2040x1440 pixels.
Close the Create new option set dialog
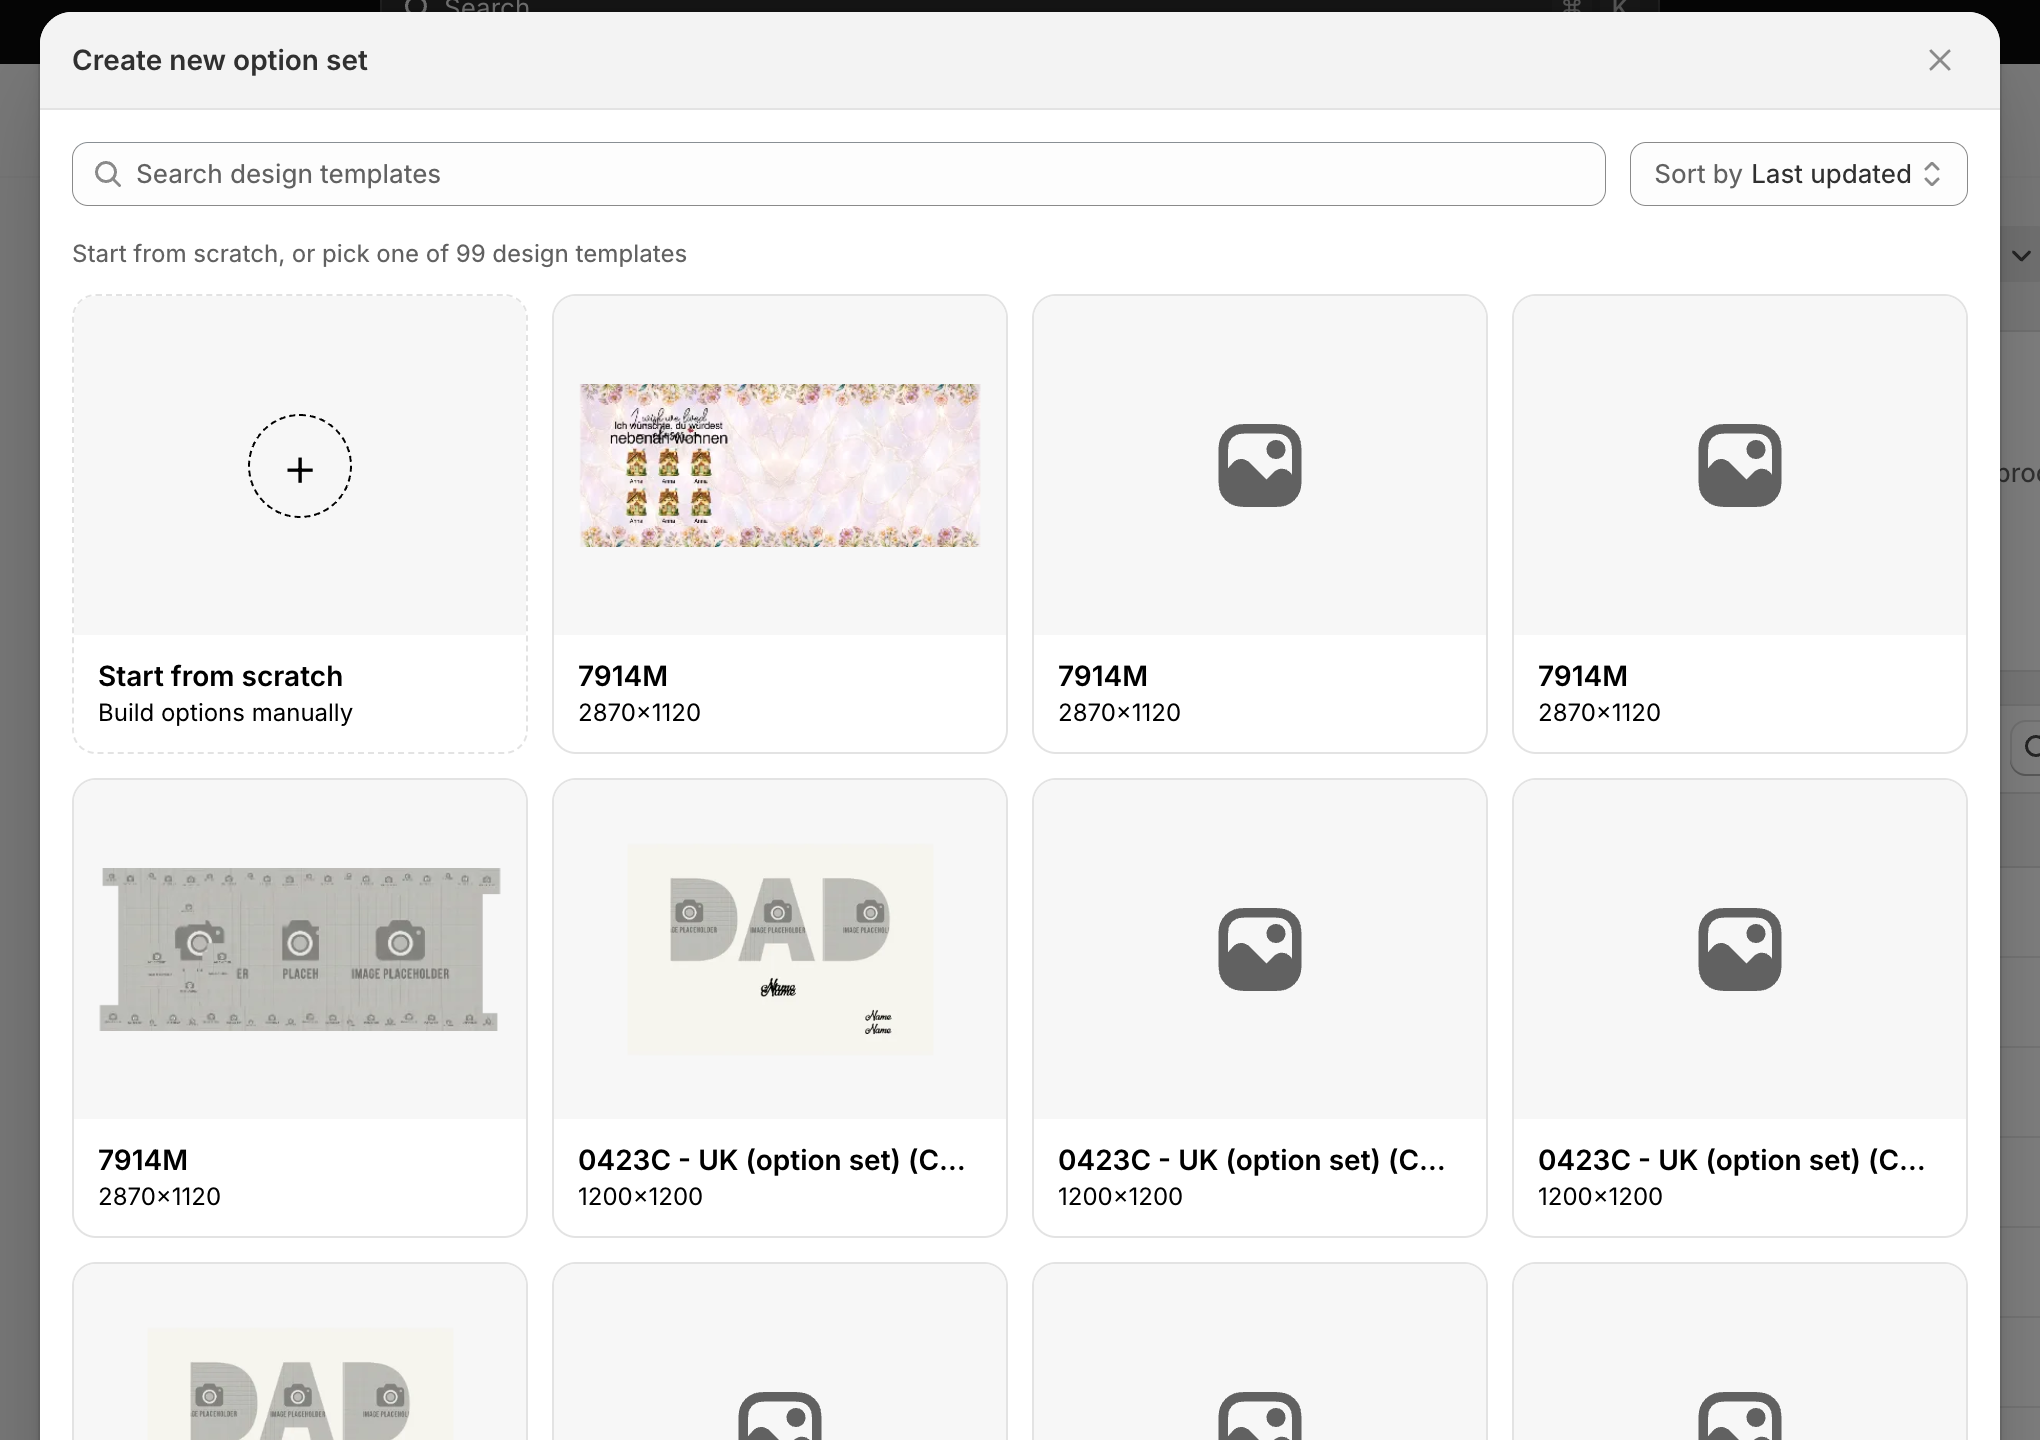click(x=1939, y=60)
